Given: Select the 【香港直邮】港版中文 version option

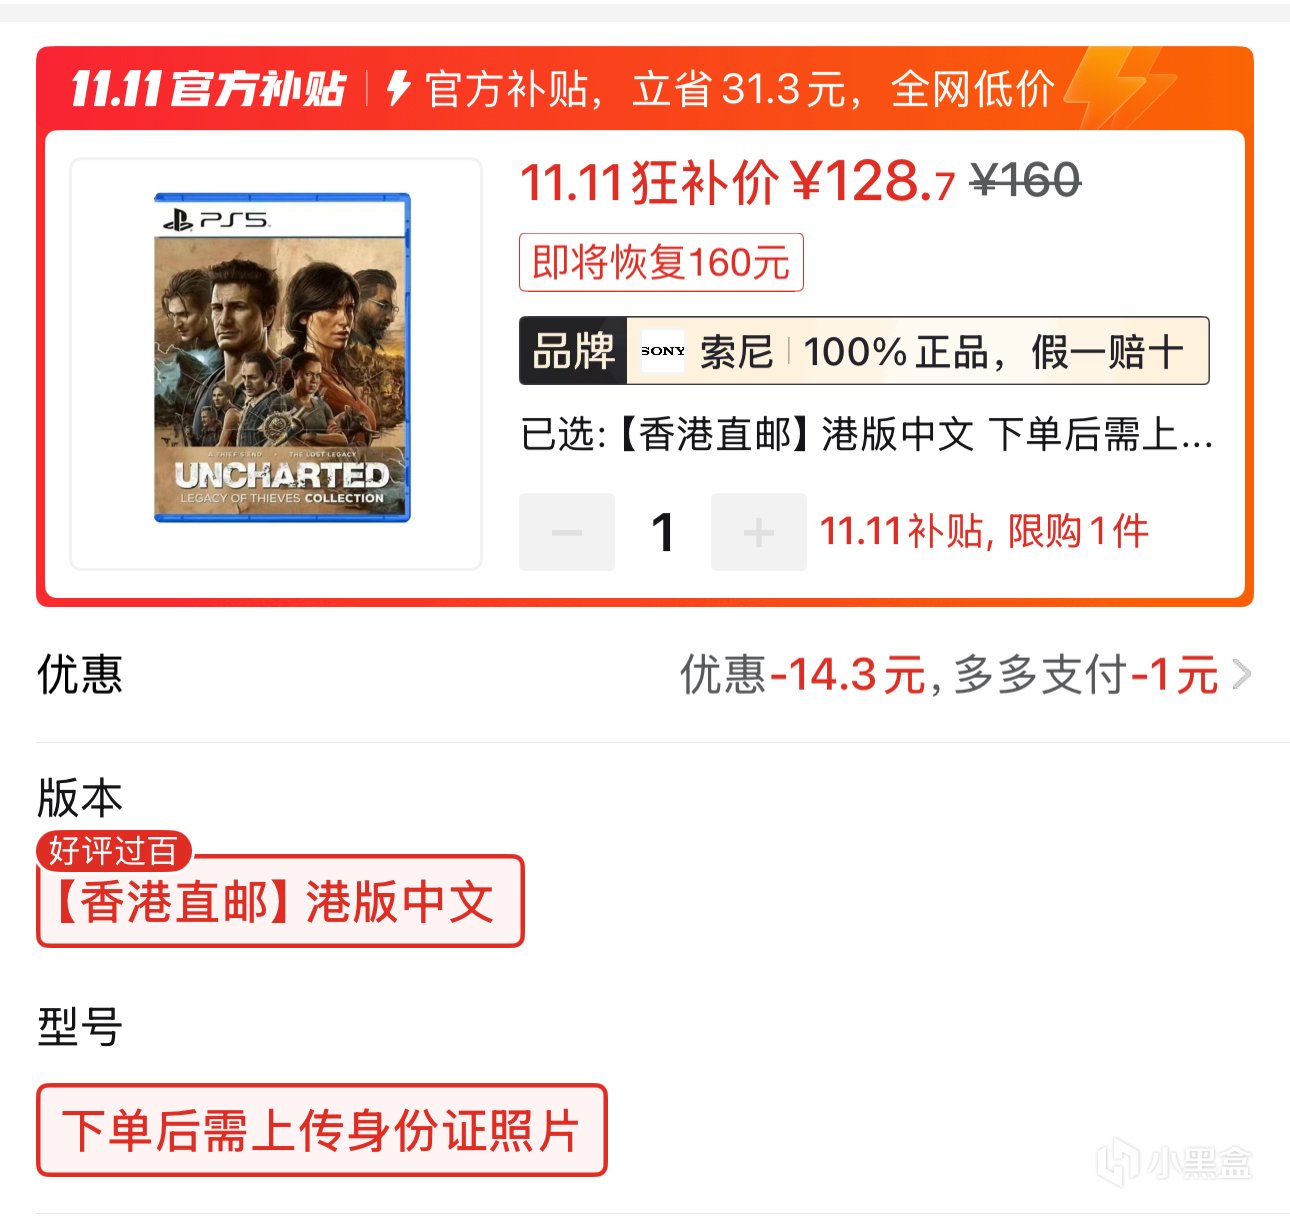Looking at the screenshot, I should pos(280,901).
